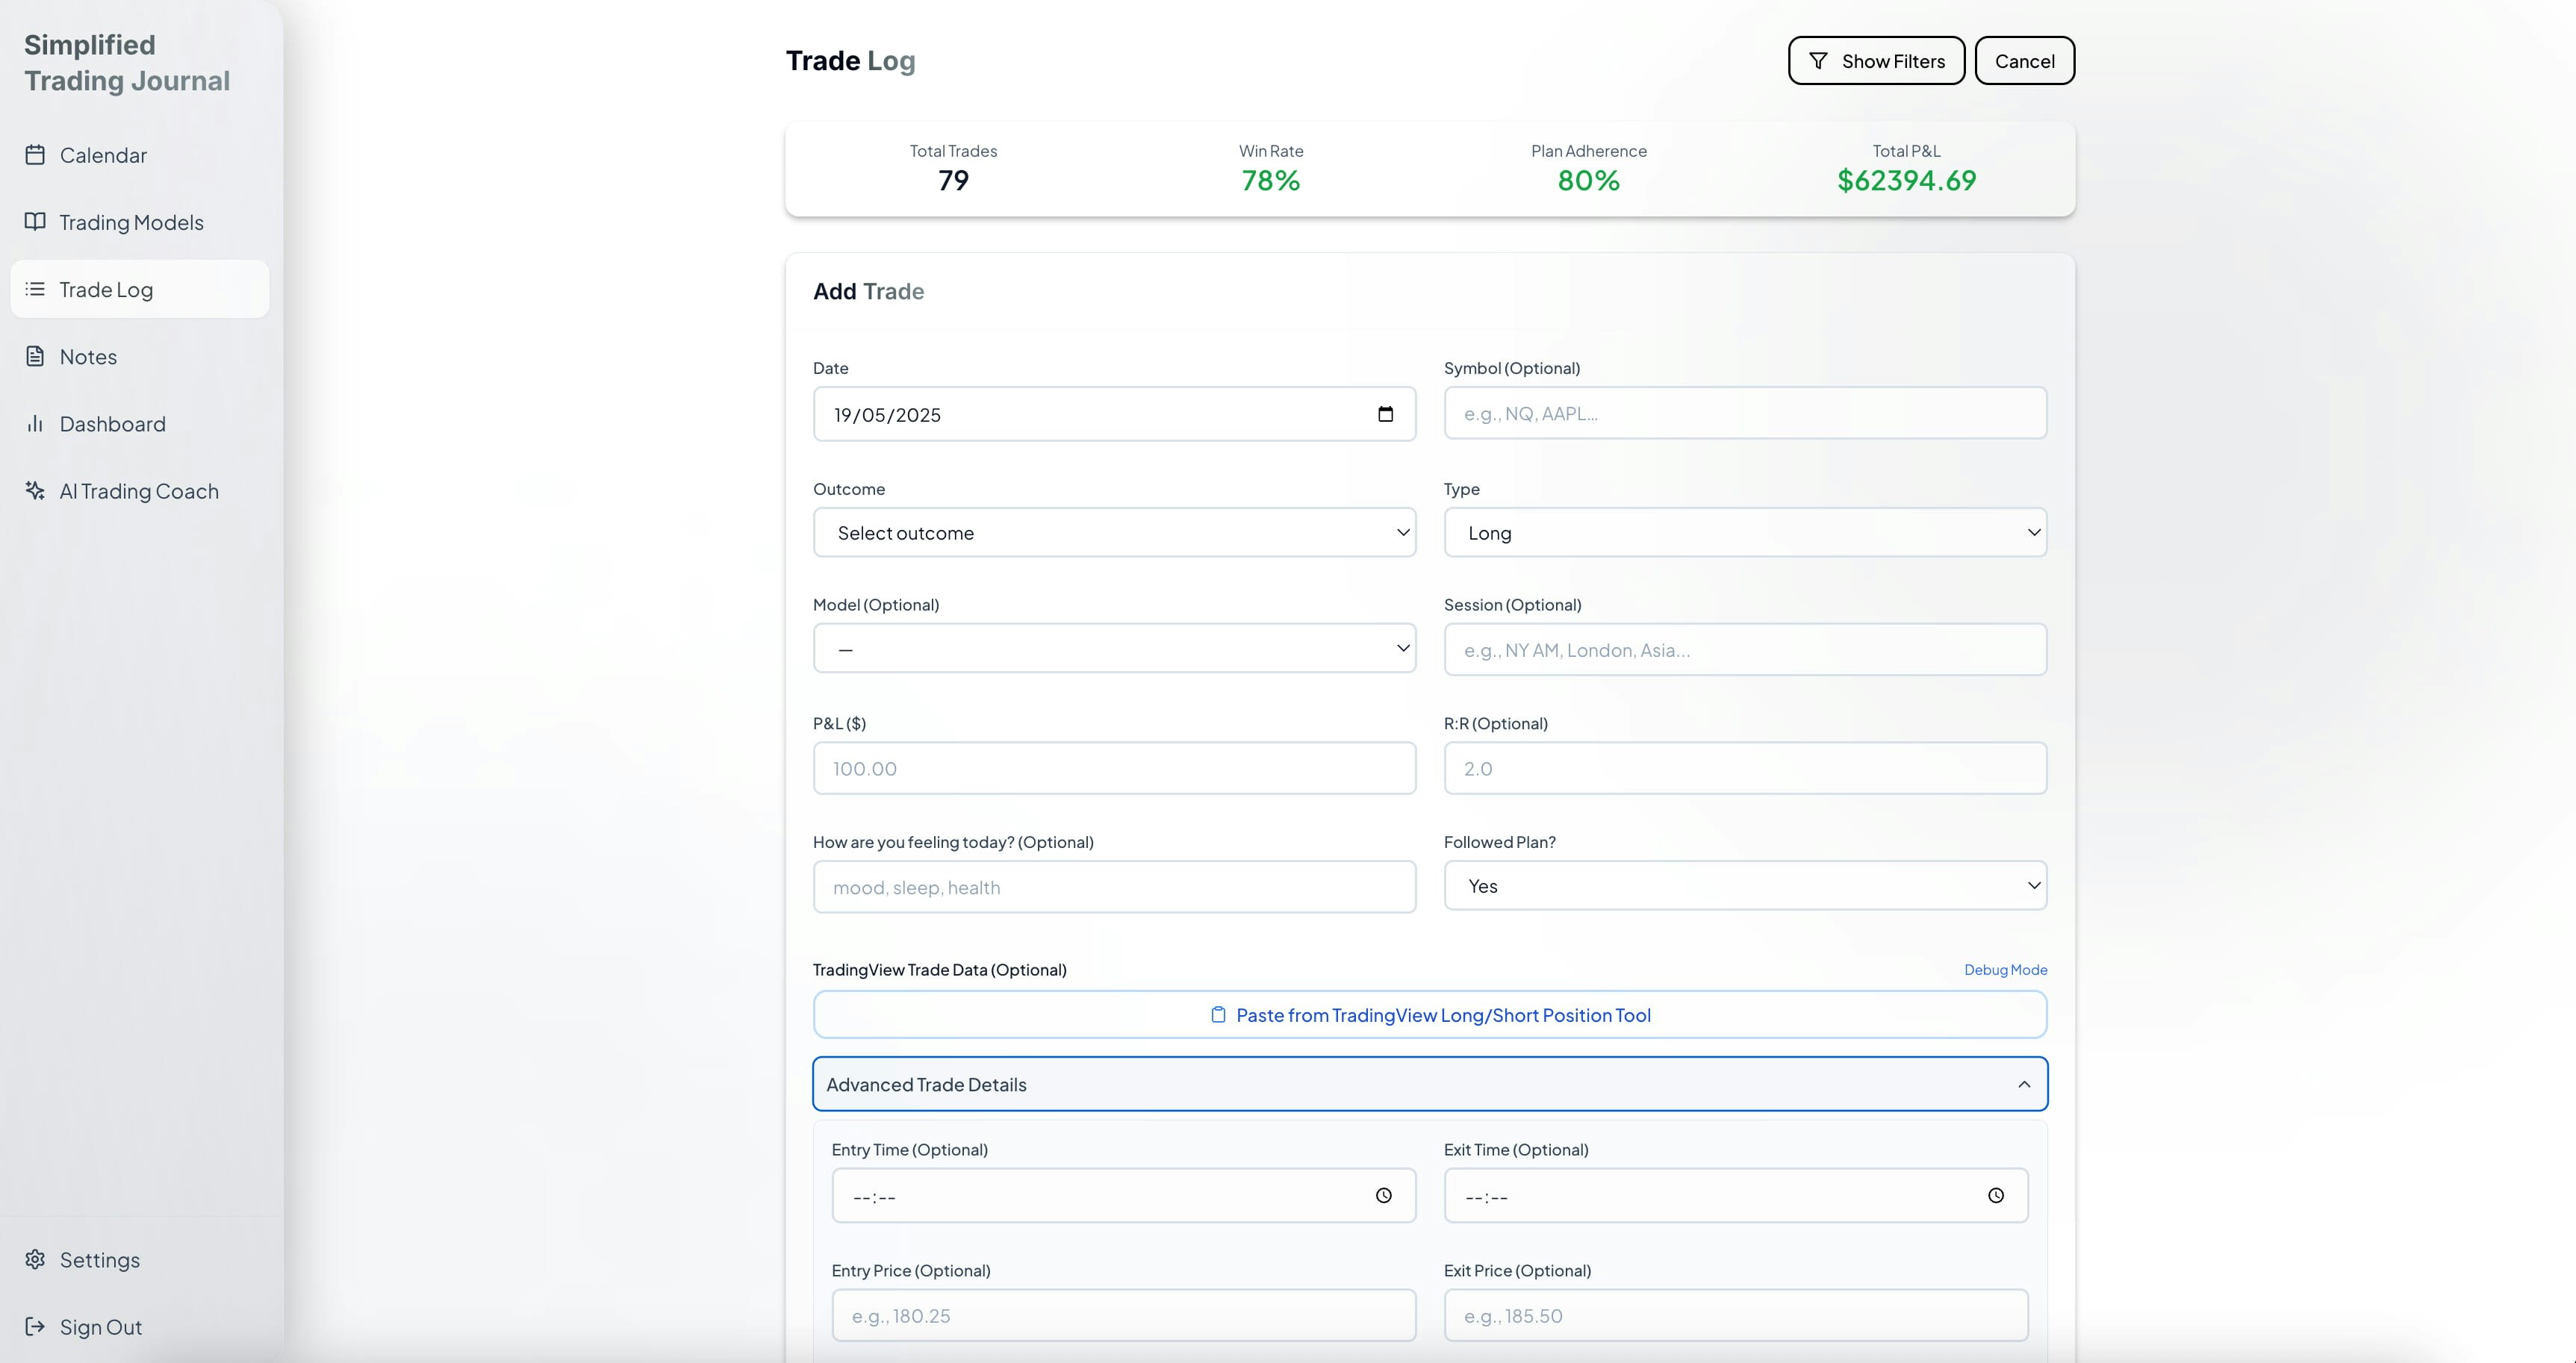2576x1363 pixels.
Task: Toggle Debug Mode link
Action: pos(2005,970)
